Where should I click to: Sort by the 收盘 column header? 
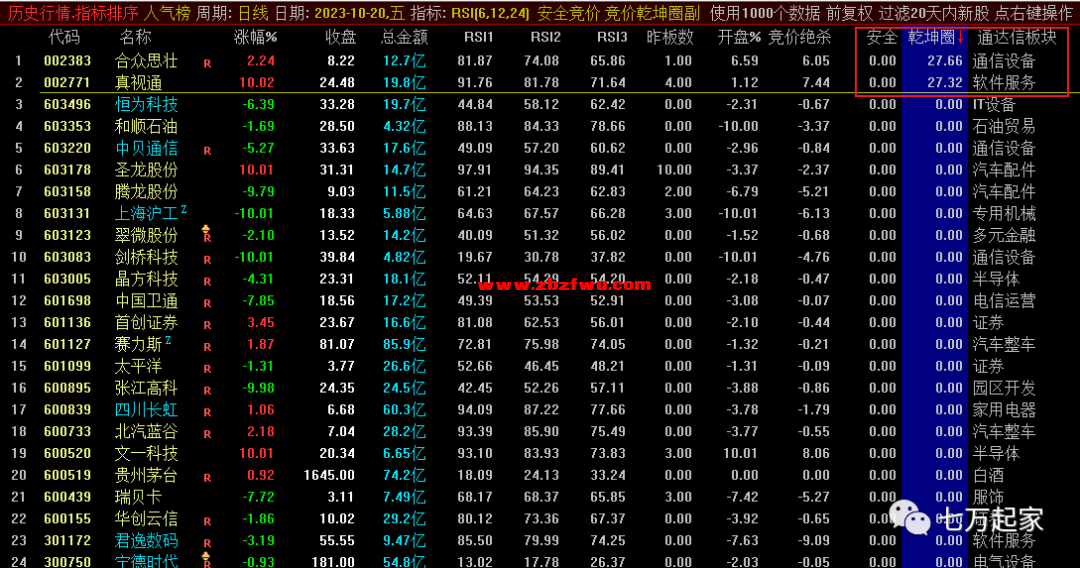[340, 37]
